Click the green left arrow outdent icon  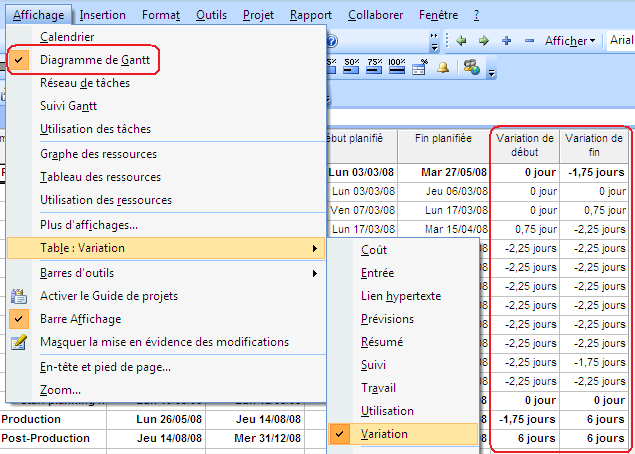[x=461, y=41]
